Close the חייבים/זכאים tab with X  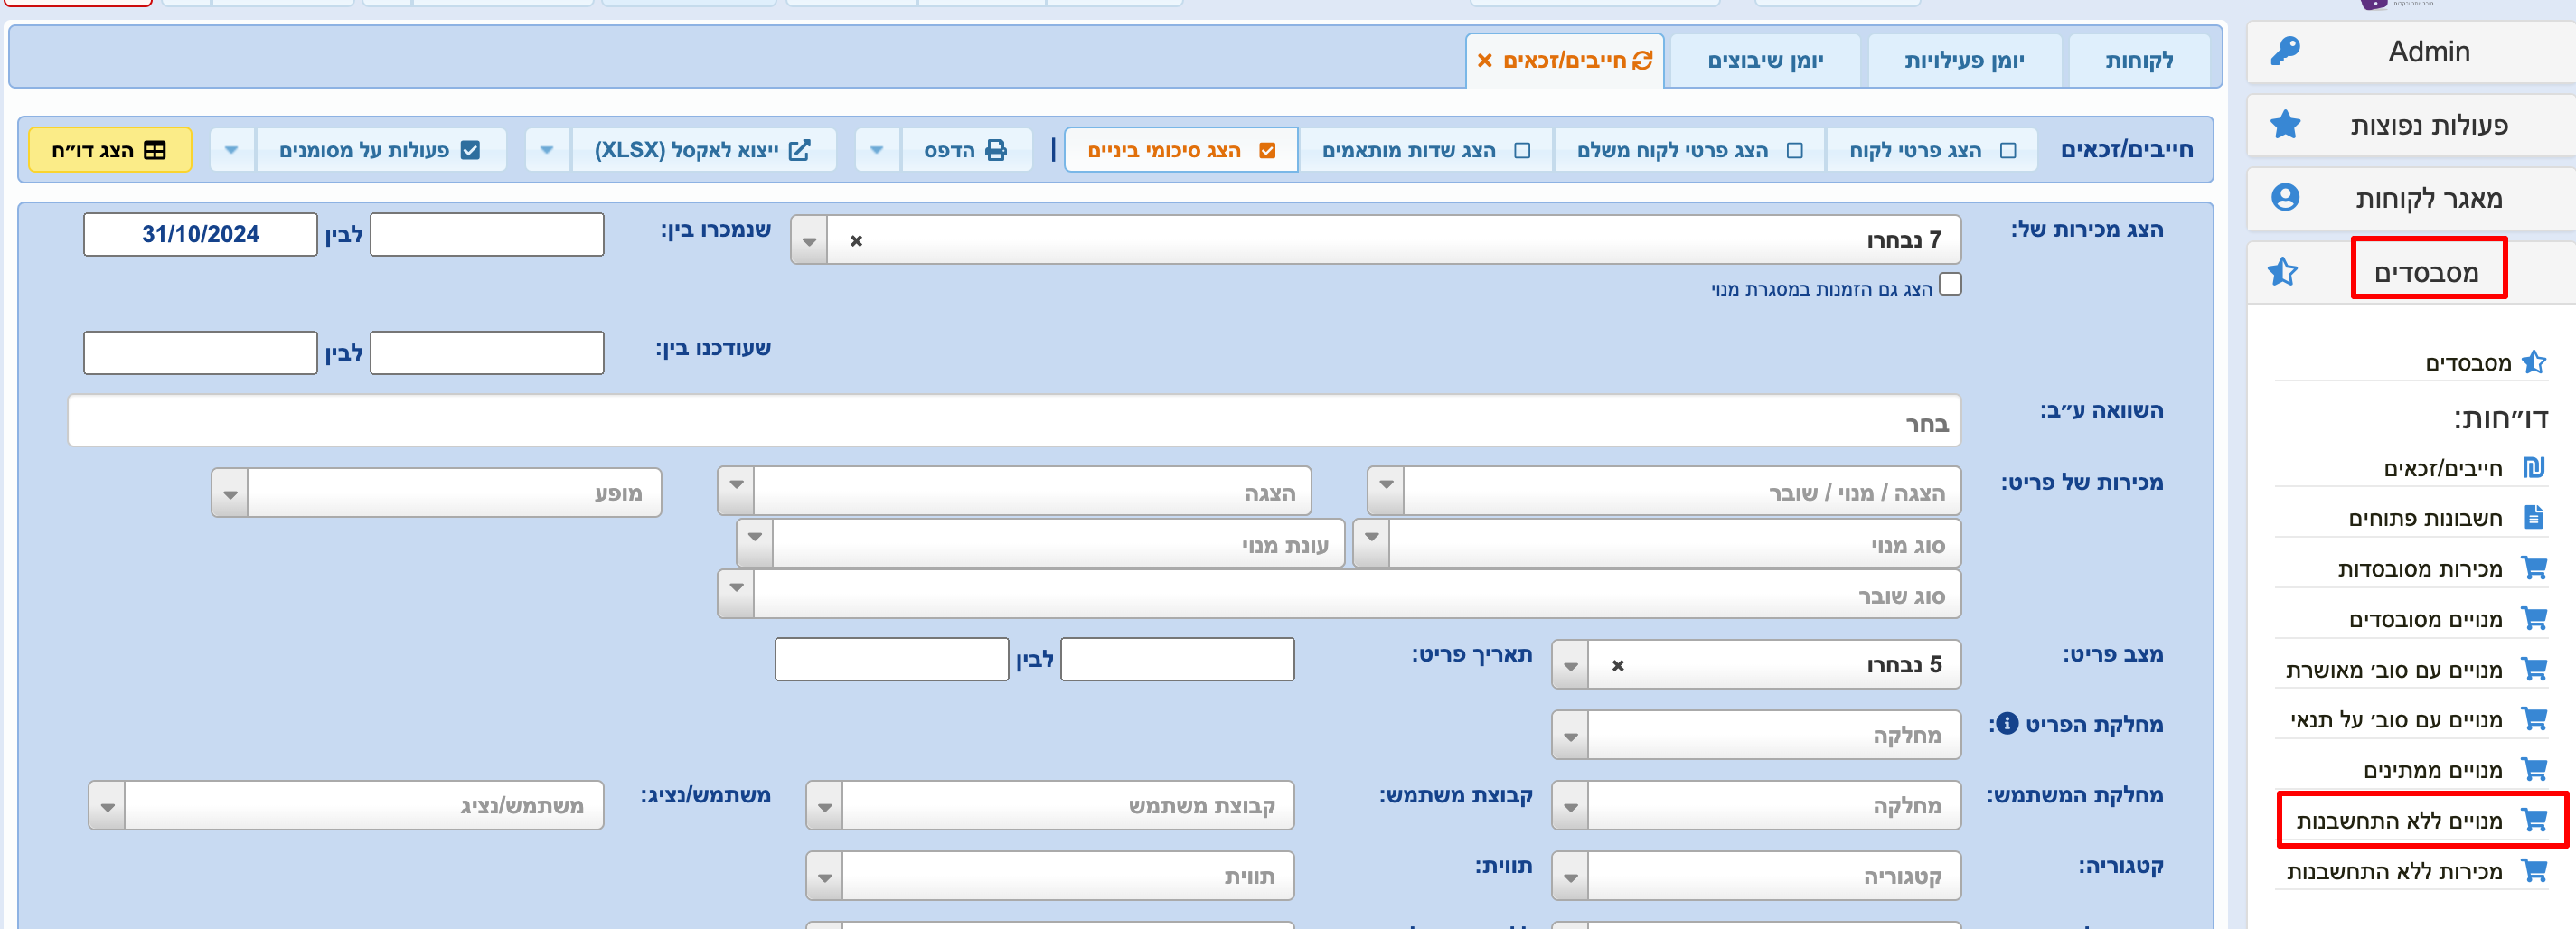(x=1485, y=60)
